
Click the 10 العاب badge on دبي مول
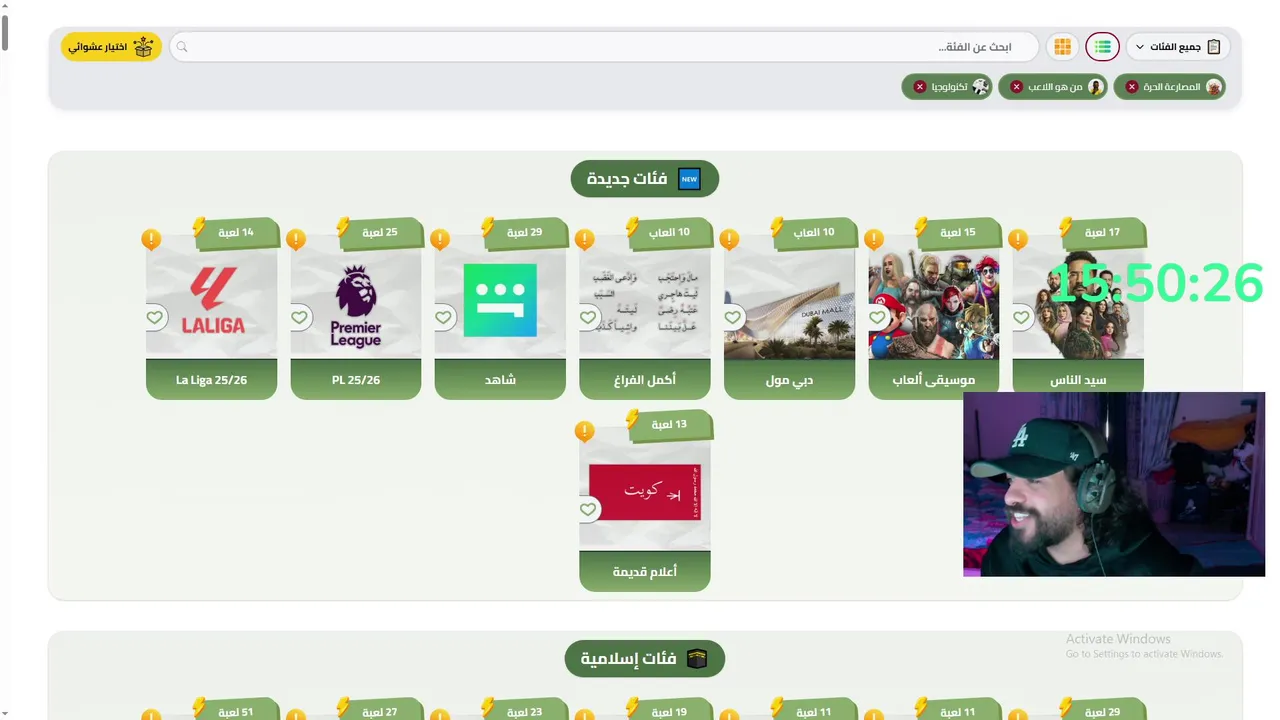coord(814,232)
